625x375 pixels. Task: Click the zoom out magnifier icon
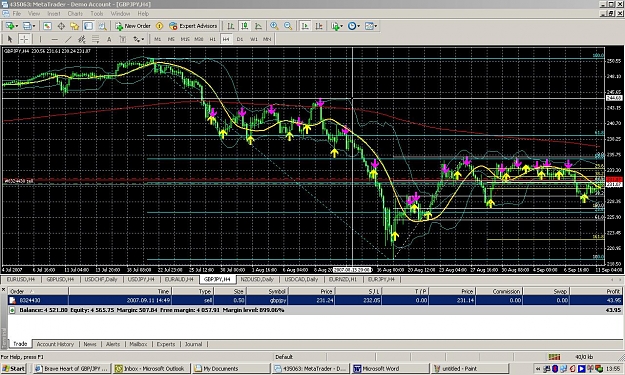(x=288, y=26)
